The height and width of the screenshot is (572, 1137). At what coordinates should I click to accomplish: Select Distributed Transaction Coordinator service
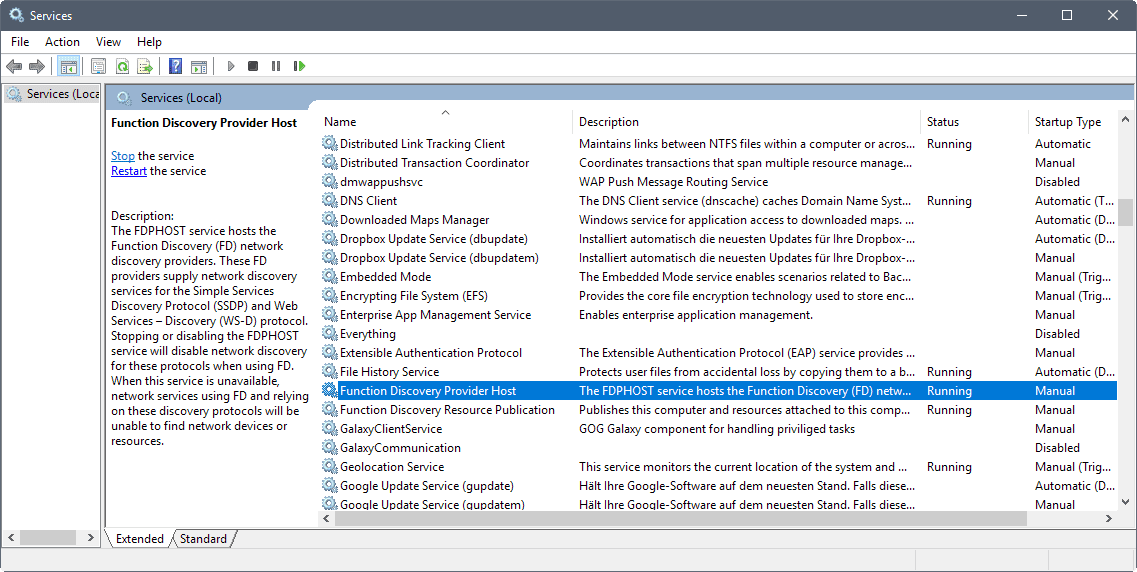pyautogui.click(x=718, y=163)
